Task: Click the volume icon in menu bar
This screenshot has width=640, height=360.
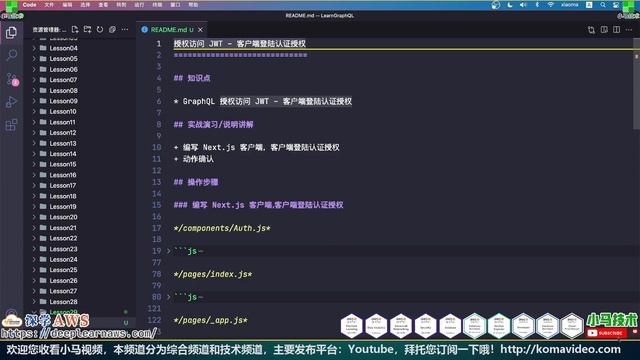Action: 523,5
